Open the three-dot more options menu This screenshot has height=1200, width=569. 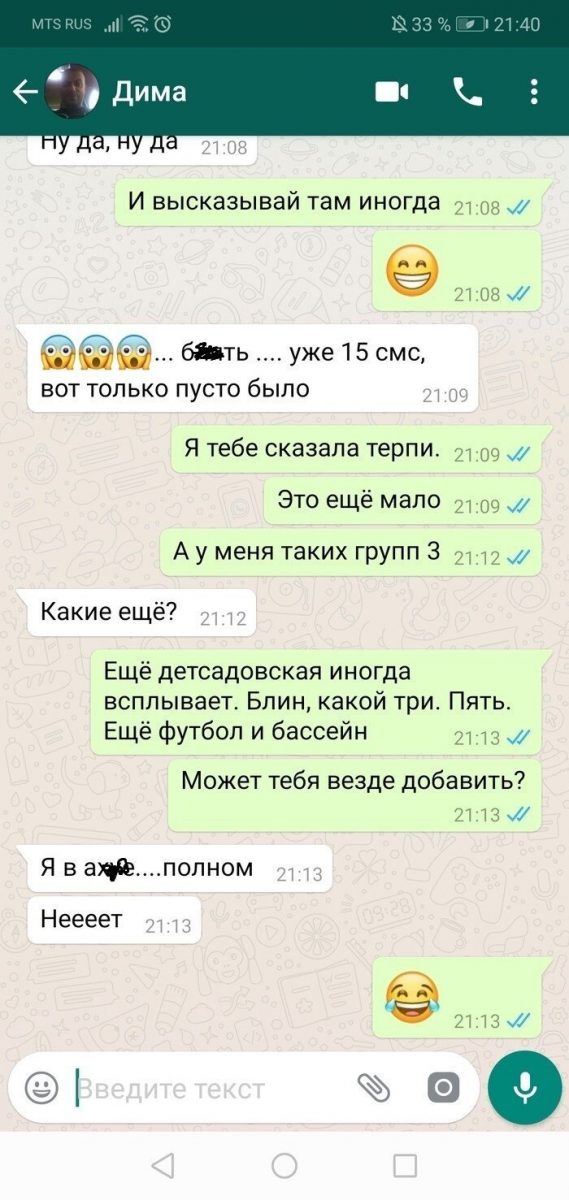pyautogui.click(x=535, y=92)
